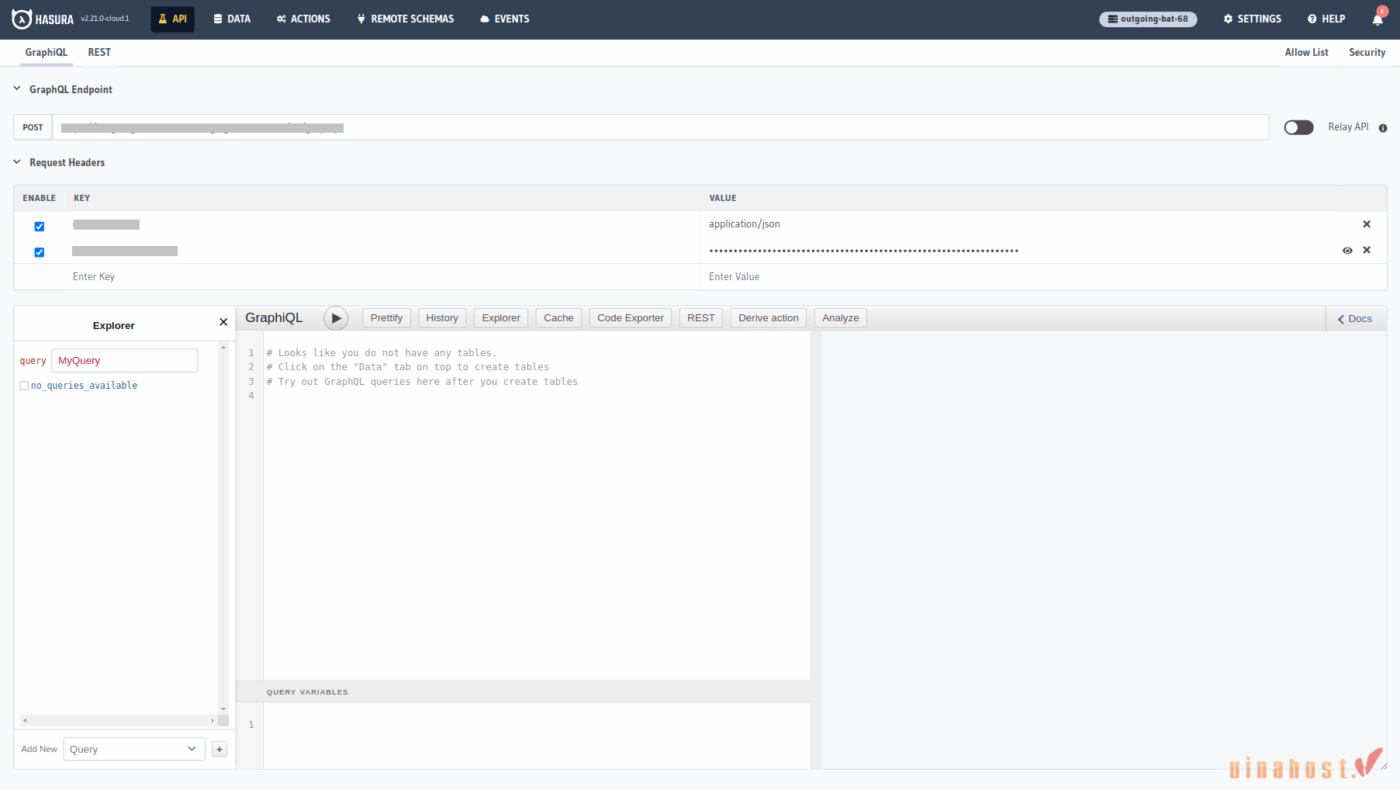Click the Explorer horizontal scrollbar
The width and height of the screenshot is (1400, 790).
[118, 720]
